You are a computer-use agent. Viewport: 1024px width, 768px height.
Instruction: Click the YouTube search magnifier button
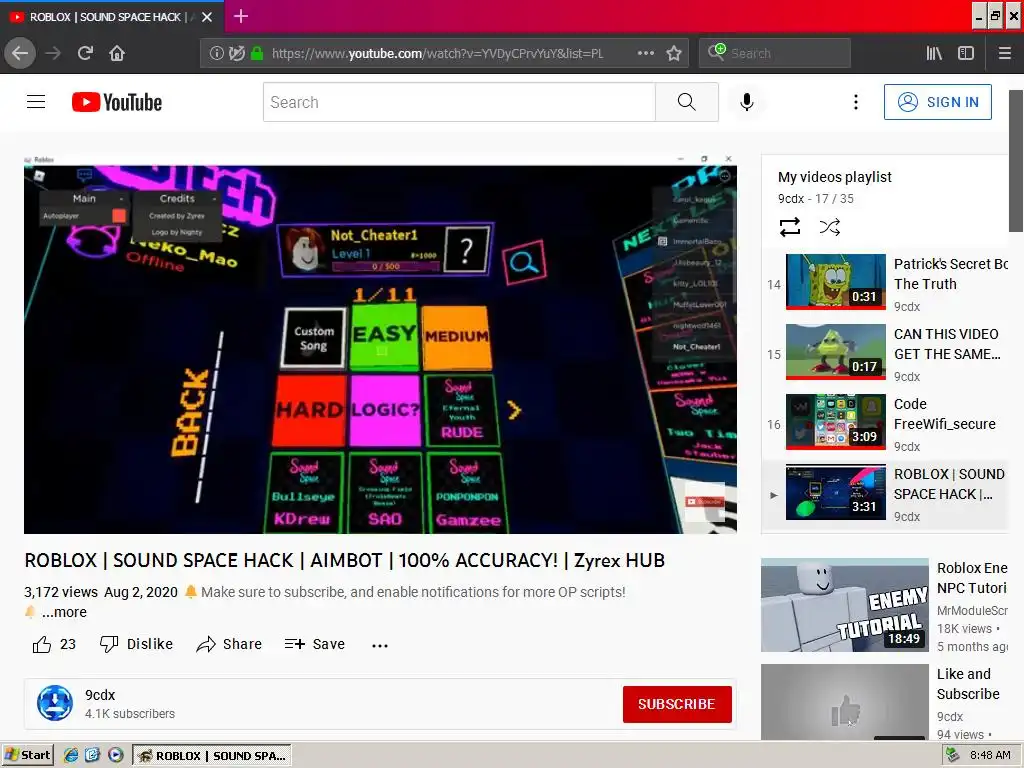(x=686, y=102)
